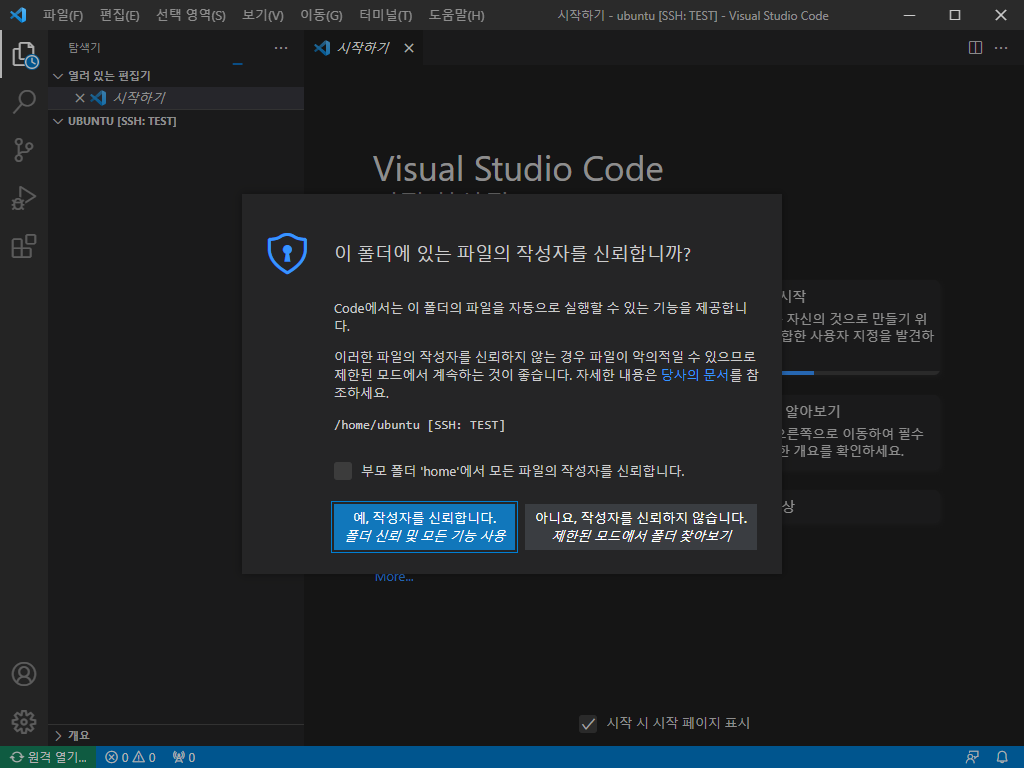The height and width of the screenshot is (768, 1024).
Task: Close 시작하기 in open editors list
Action: 80,98
